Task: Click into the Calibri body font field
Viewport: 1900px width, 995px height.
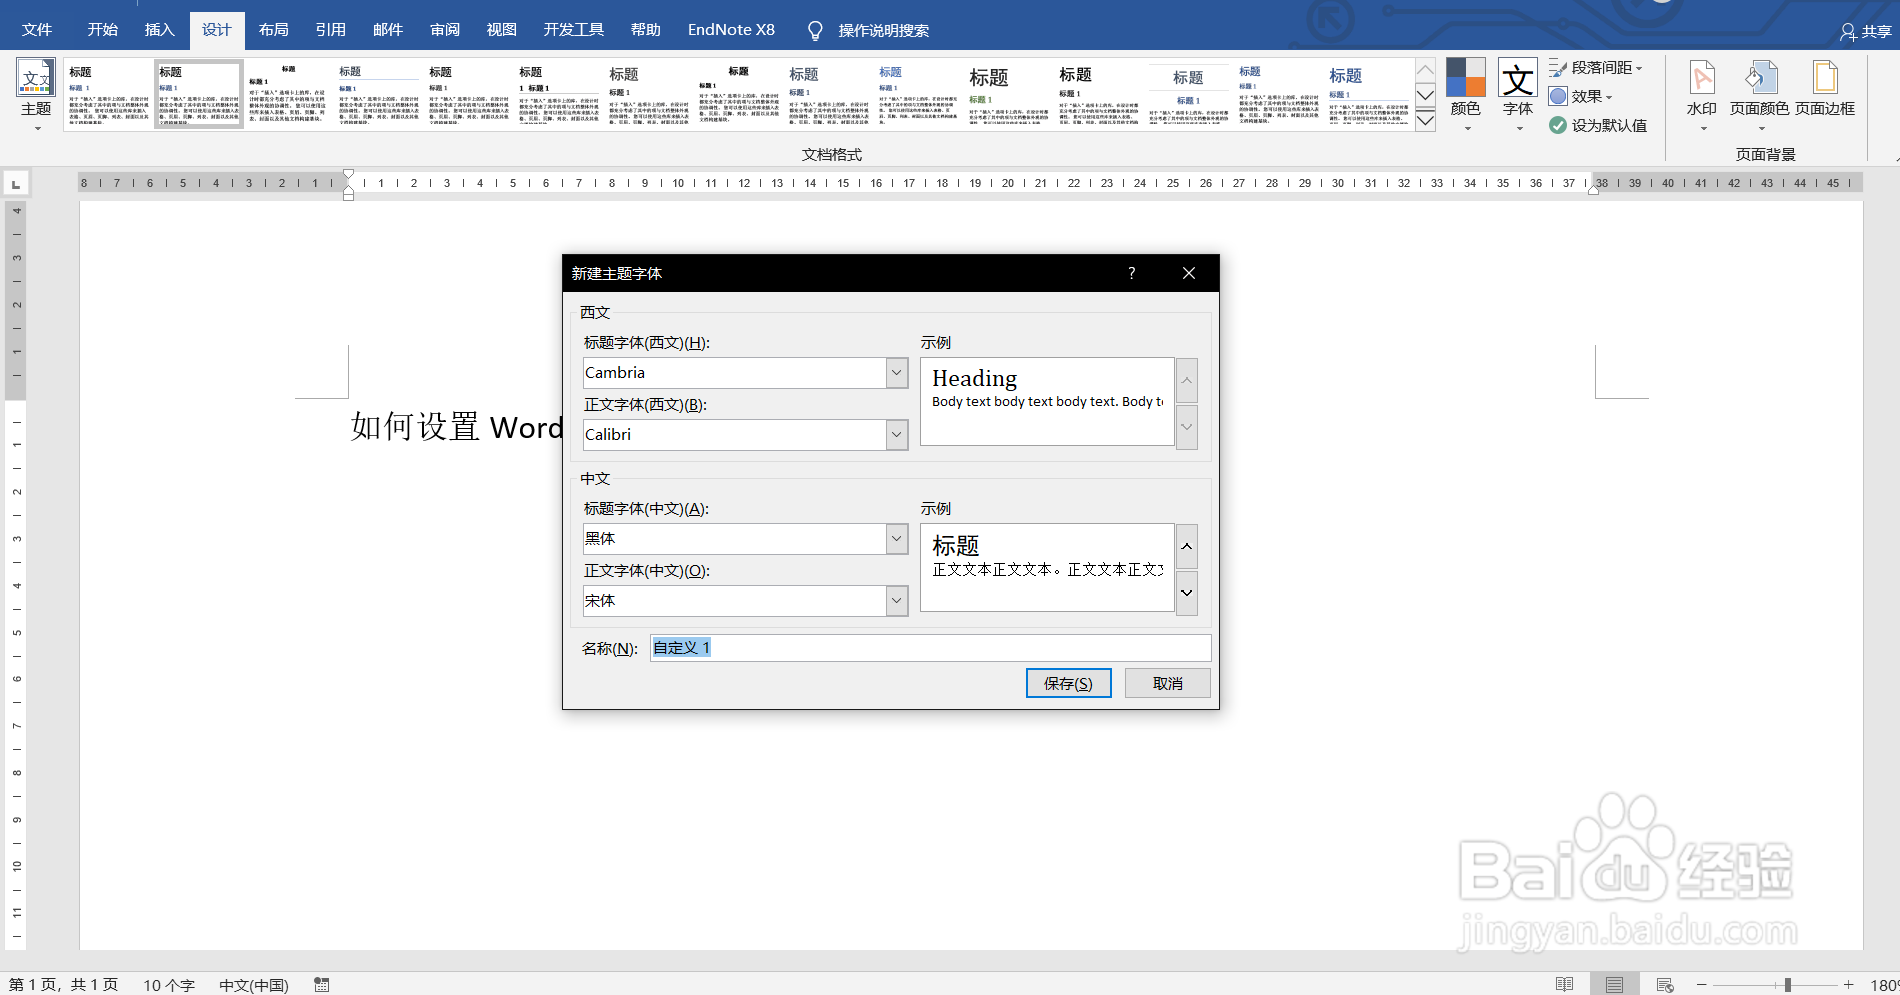Action: click(x=734, y=435)
